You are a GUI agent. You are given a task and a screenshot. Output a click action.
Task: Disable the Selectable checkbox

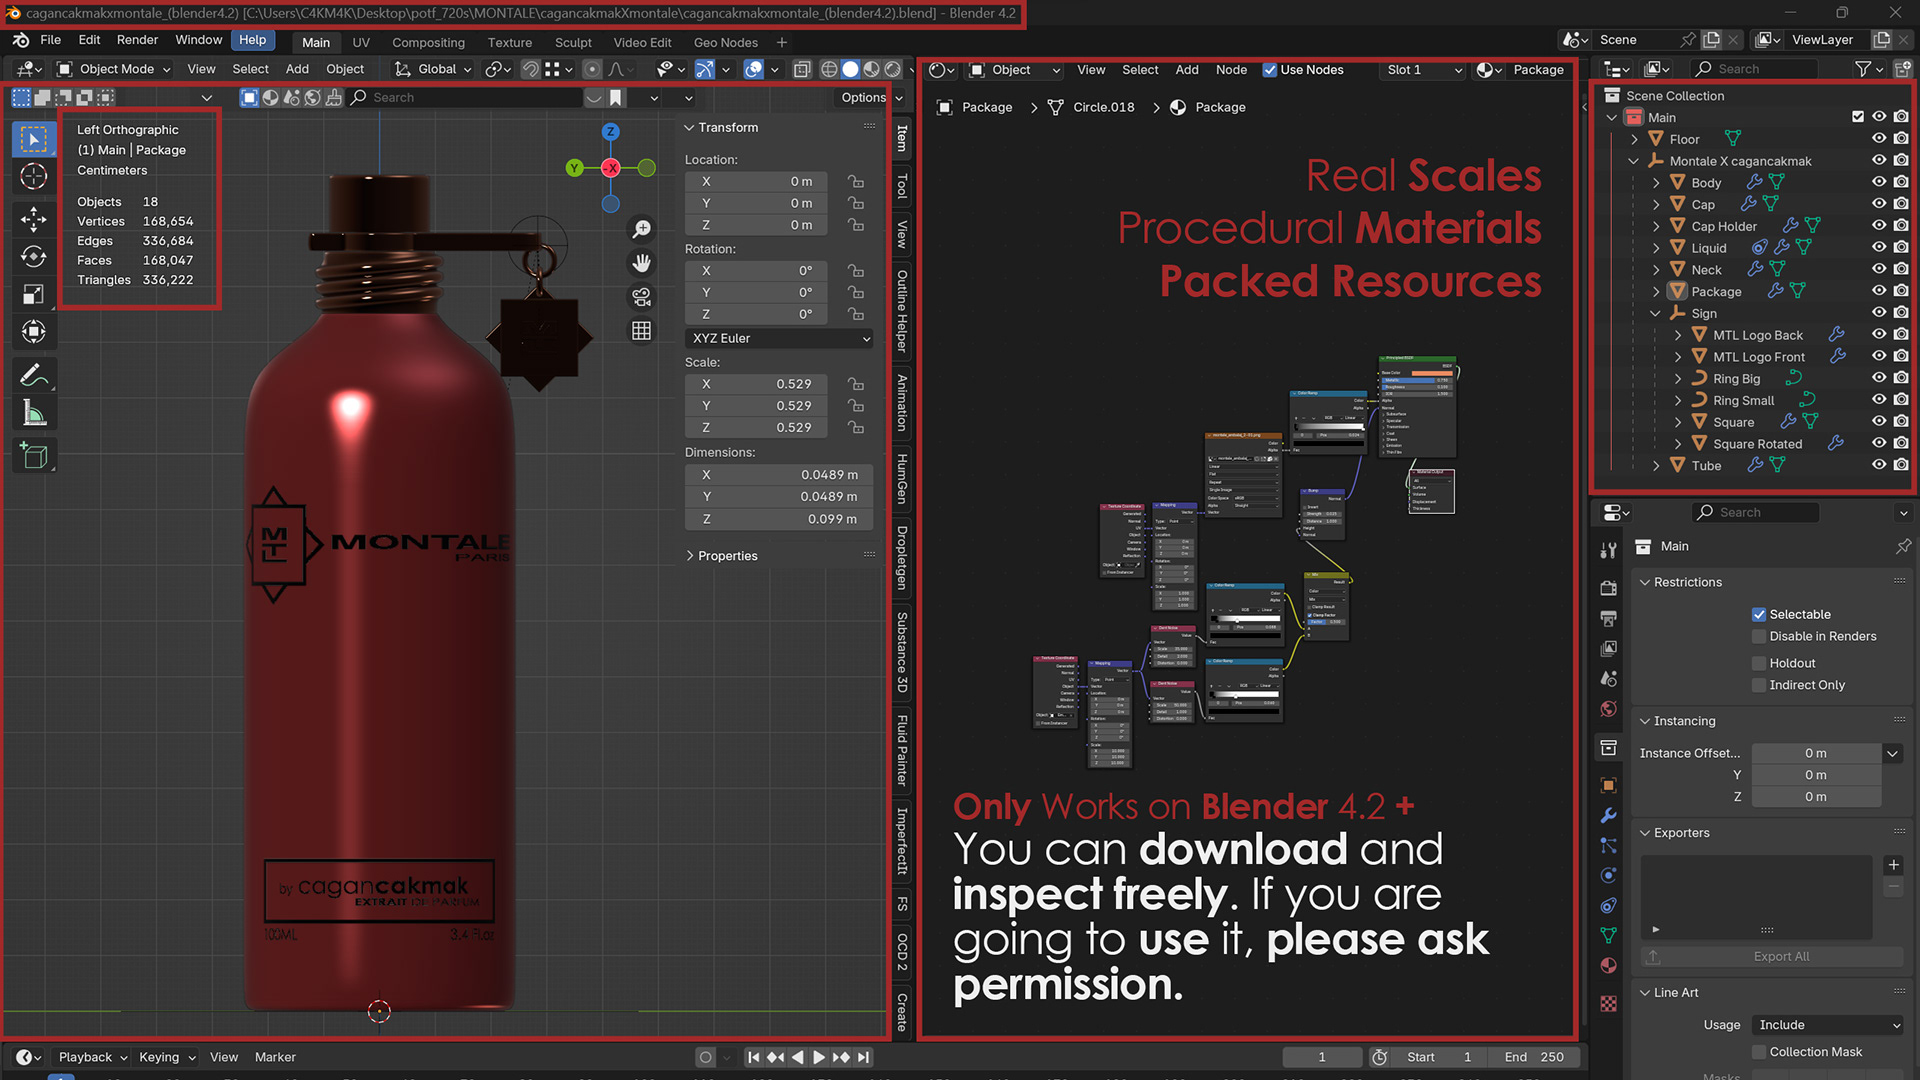point(1759,614)
